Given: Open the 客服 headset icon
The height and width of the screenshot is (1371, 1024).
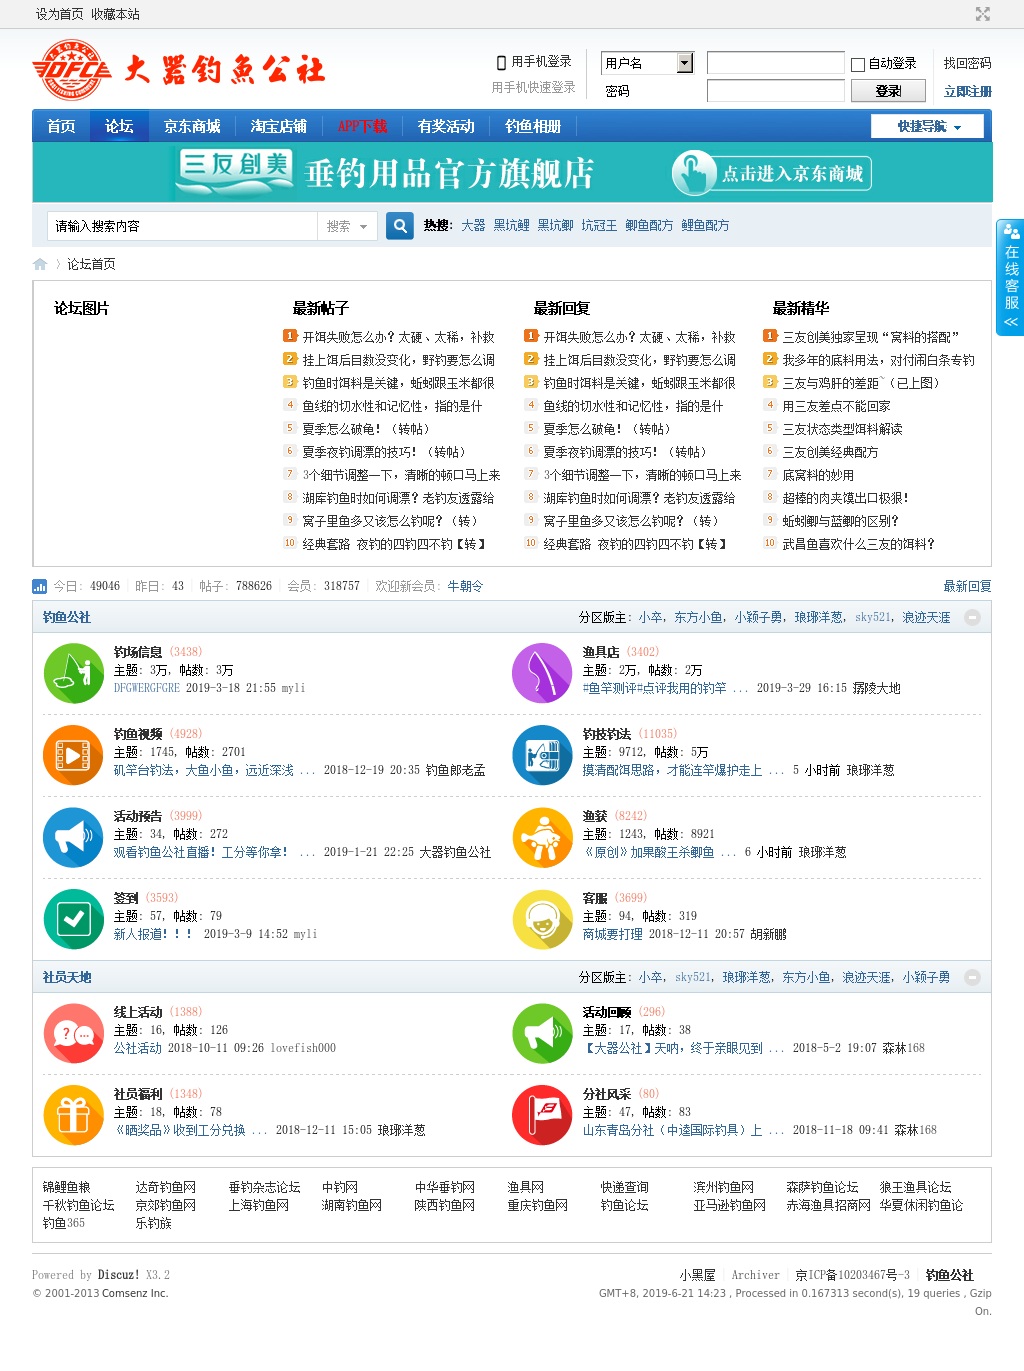Looking at the screenshot, I should click(x=542, y=919).
